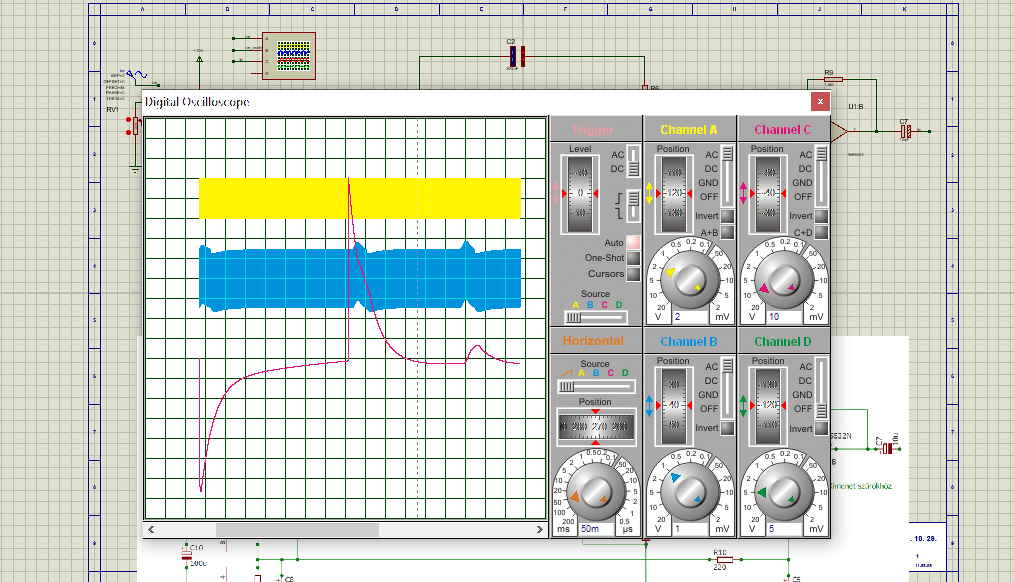This screenshot has height=582, width=1014.
Task: Click the magenta Channel C position arrows
Action: tap(743, 193)
